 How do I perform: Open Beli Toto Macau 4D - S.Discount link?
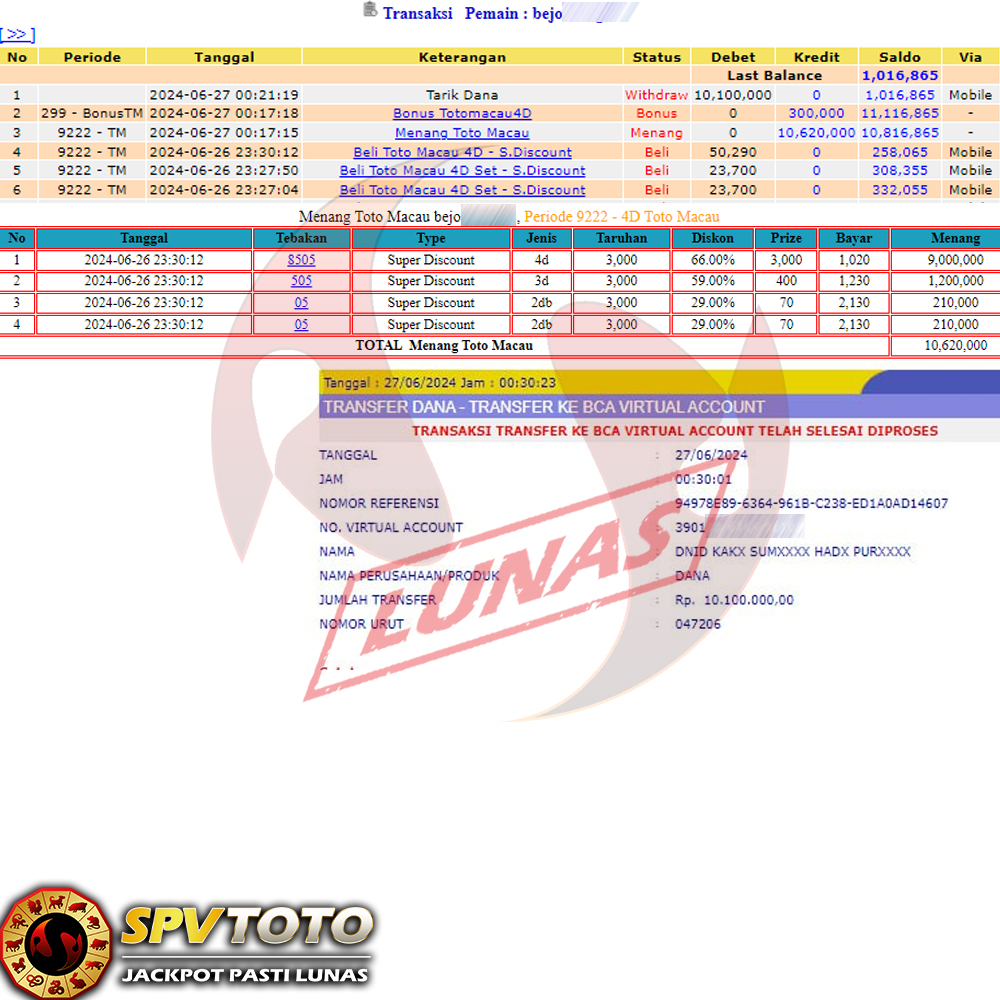(x=462, y=152)
